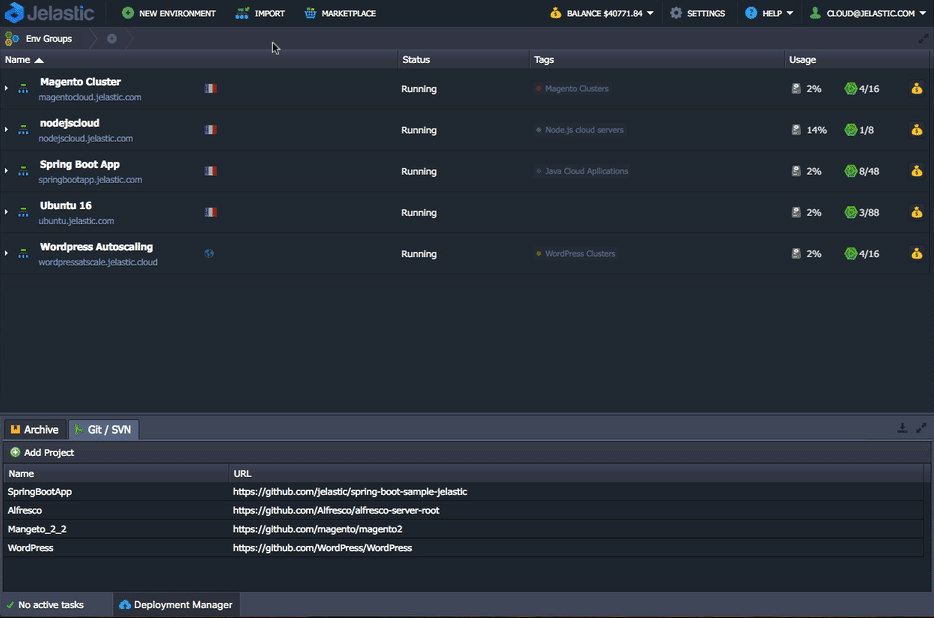Open magentocloud.jelastic.com link
The image size is (934, 618).
pyautogui.click(x=90, y=97)
